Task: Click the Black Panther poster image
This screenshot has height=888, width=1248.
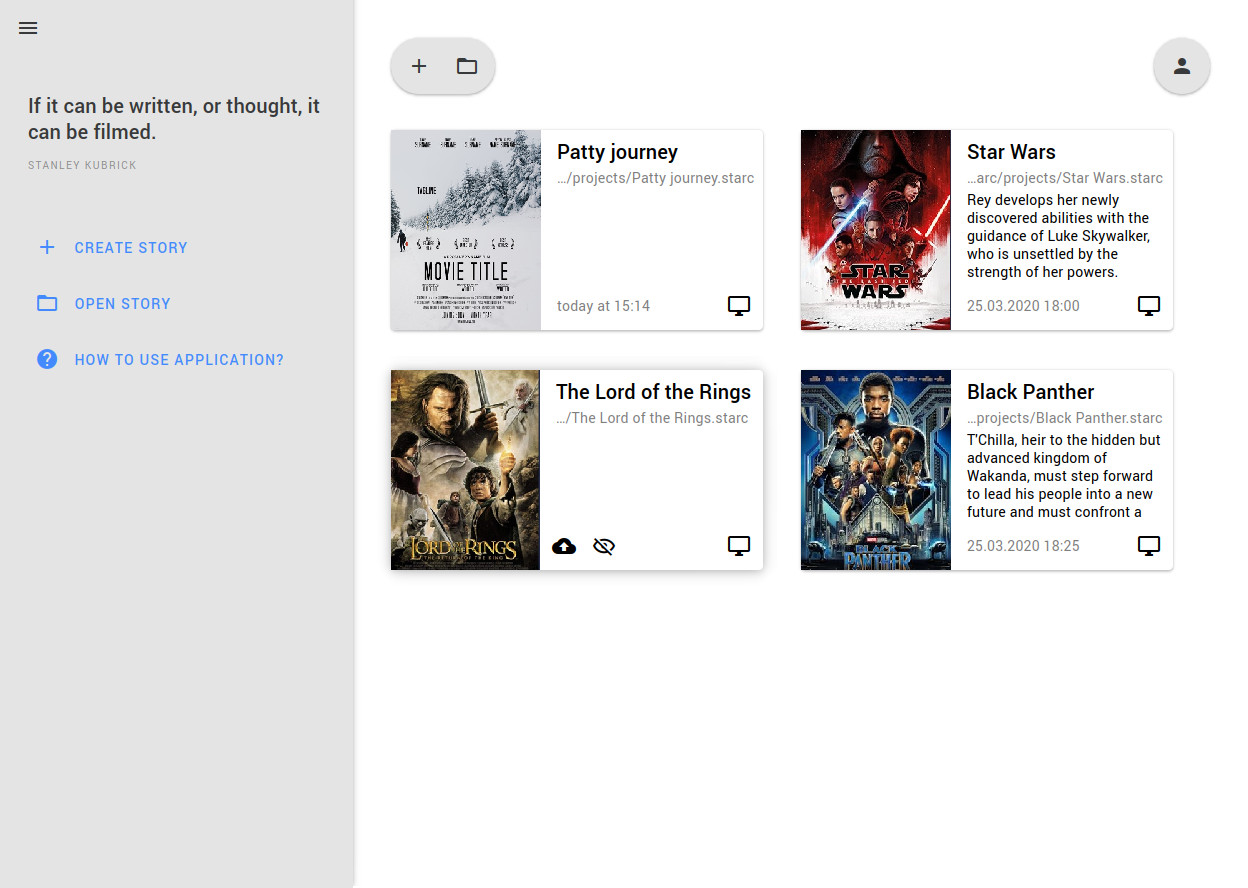Action: pyautogui.click(x=875, y=470)
